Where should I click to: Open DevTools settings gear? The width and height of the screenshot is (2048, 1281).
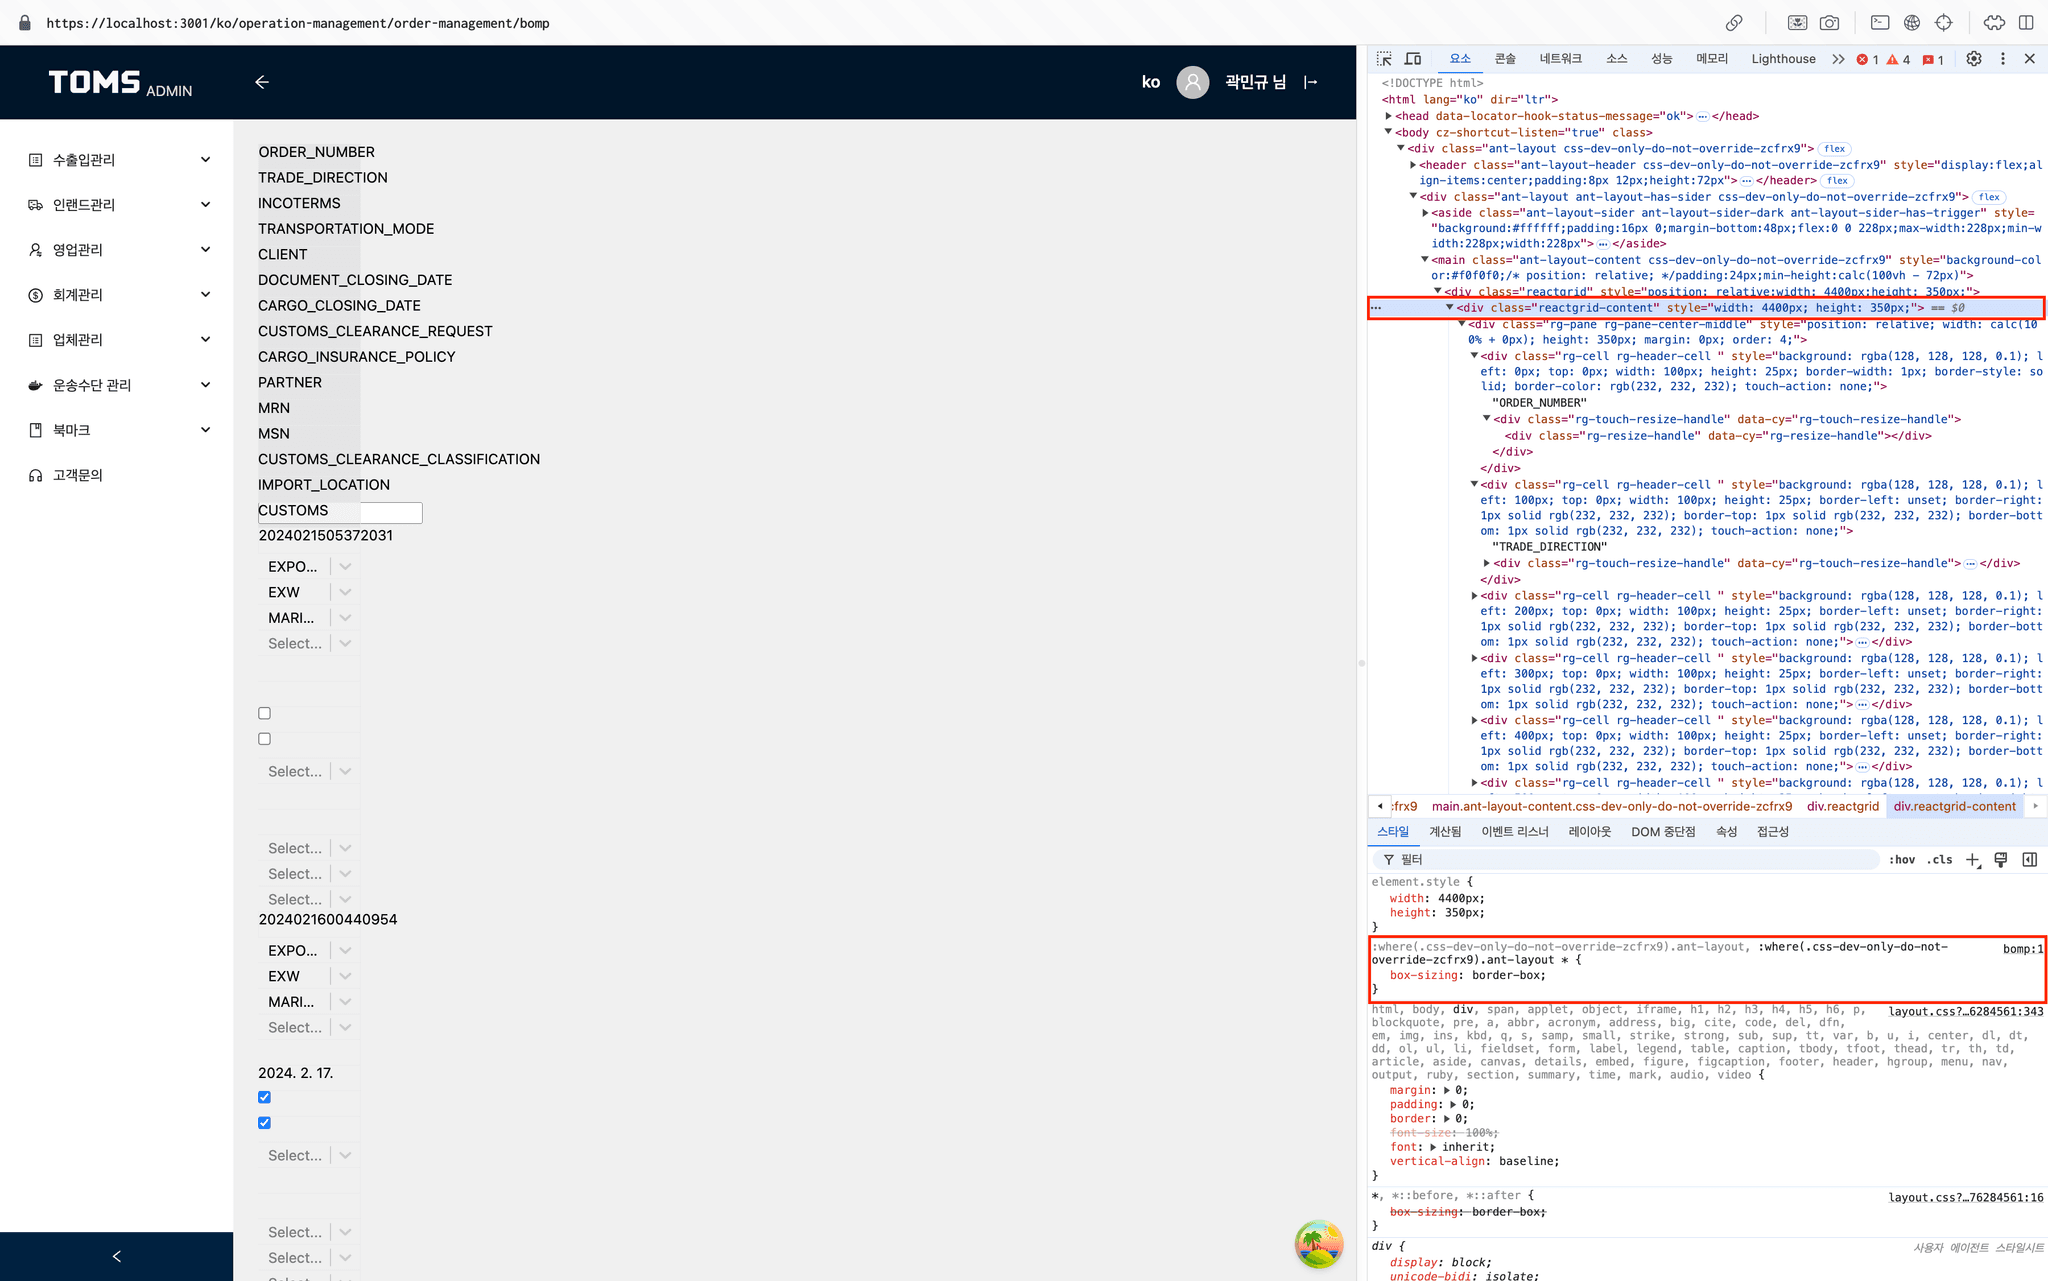pos(1973,59)
